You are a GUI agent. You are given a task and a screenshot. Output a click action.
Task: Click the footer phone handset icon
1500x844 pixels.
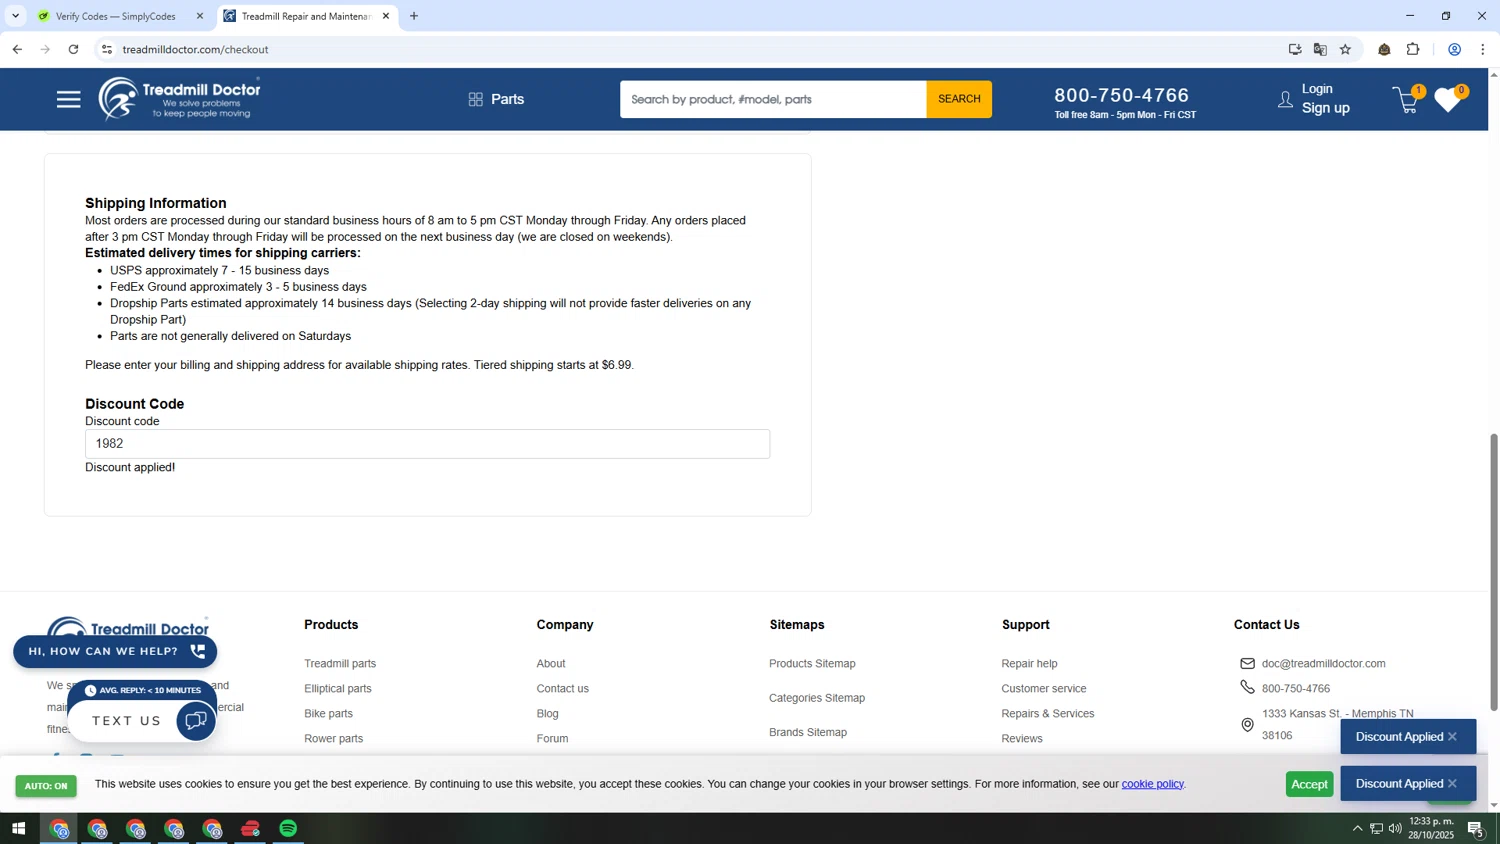pyautogui.click(x=1247, y=687)
